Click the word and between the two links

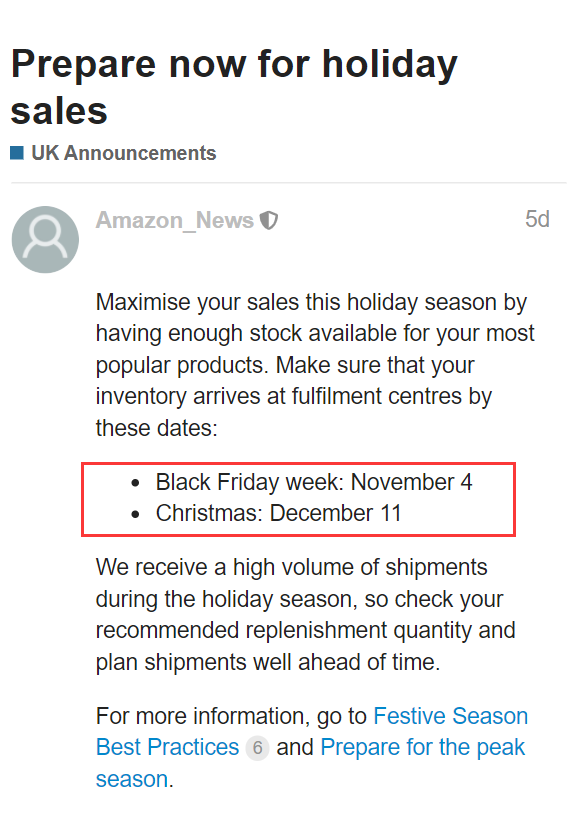click(295, 748)
